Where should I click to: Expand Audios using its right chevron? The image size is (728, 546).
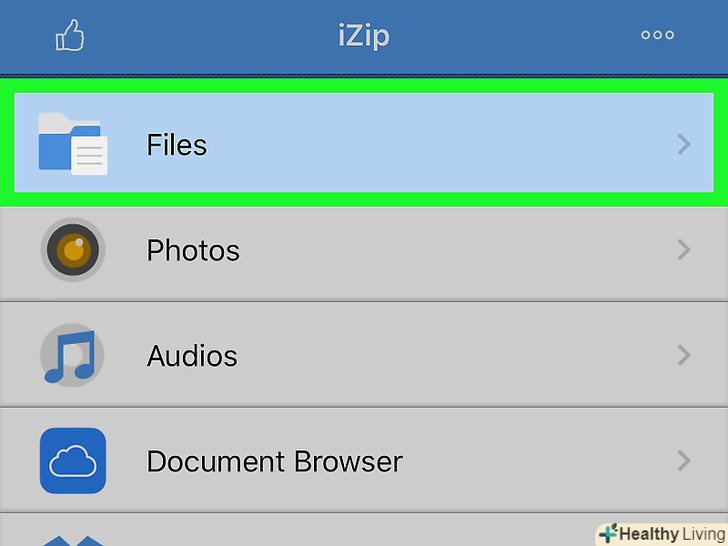click(x=684, y=355)
